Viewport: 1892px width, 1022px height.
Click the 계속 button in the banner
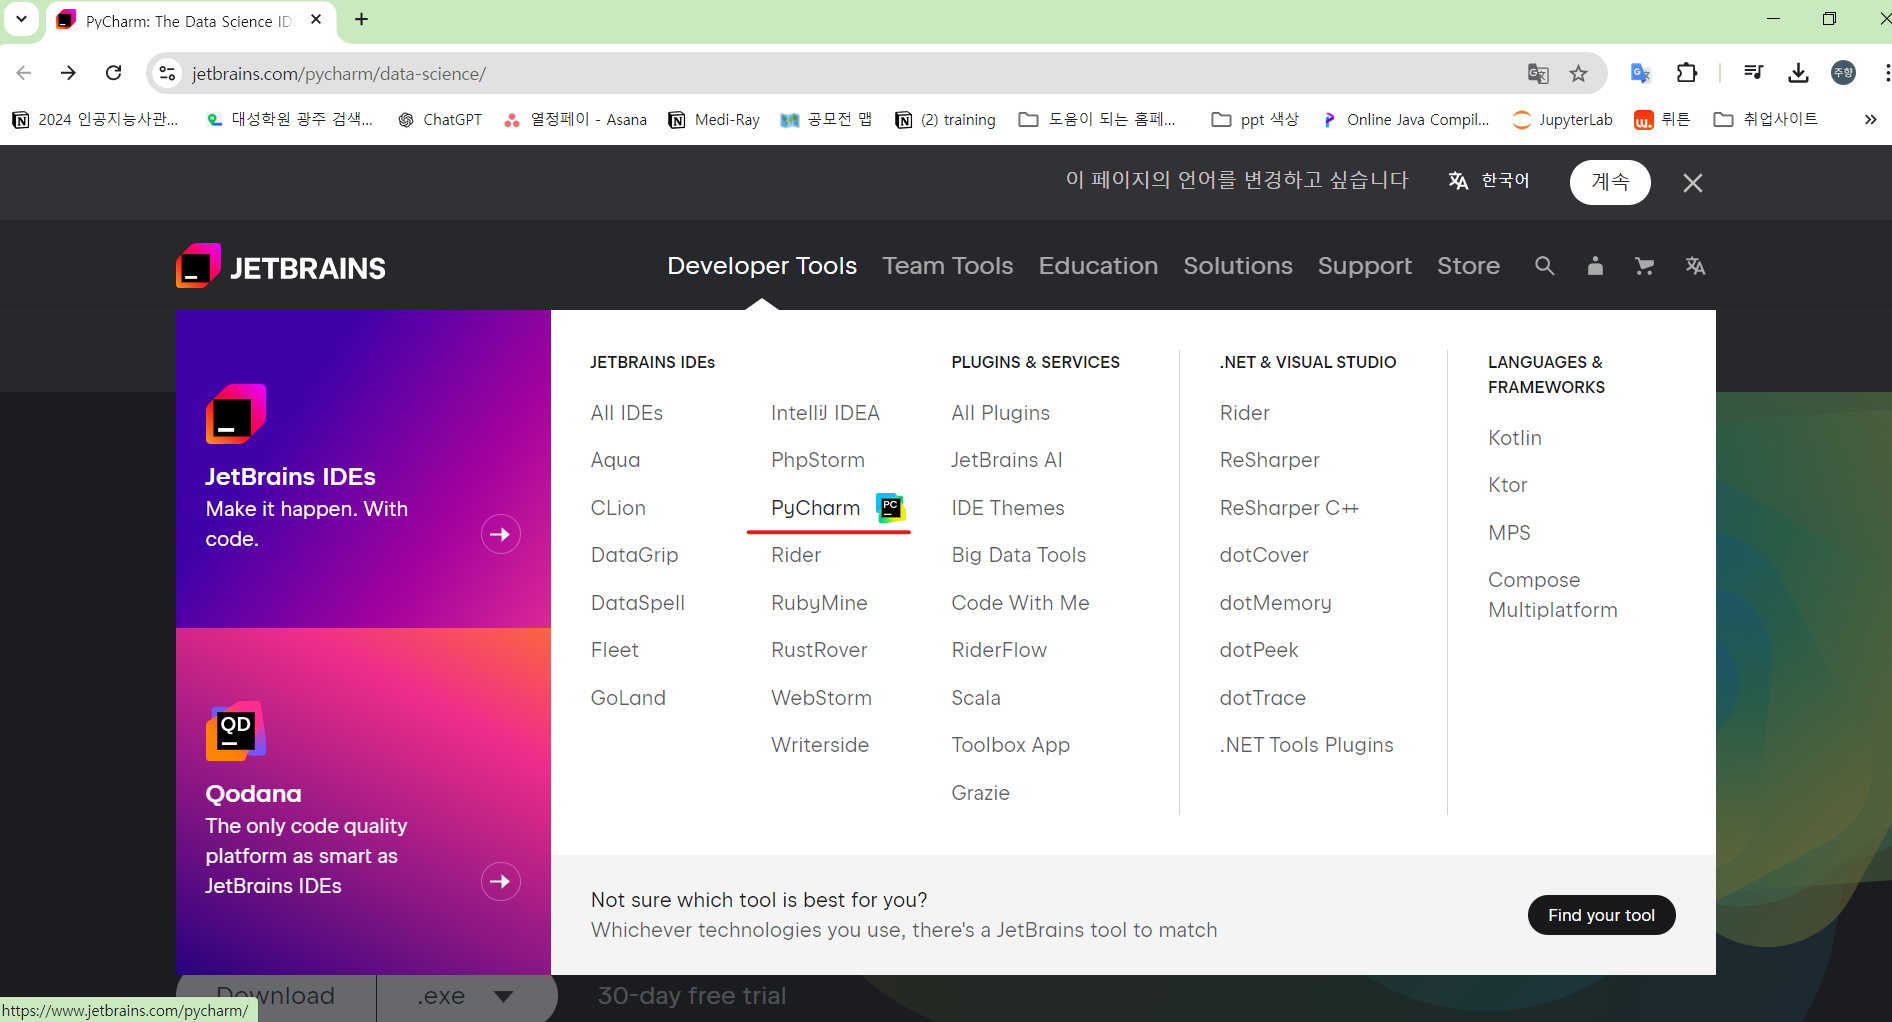[1610, 182]
